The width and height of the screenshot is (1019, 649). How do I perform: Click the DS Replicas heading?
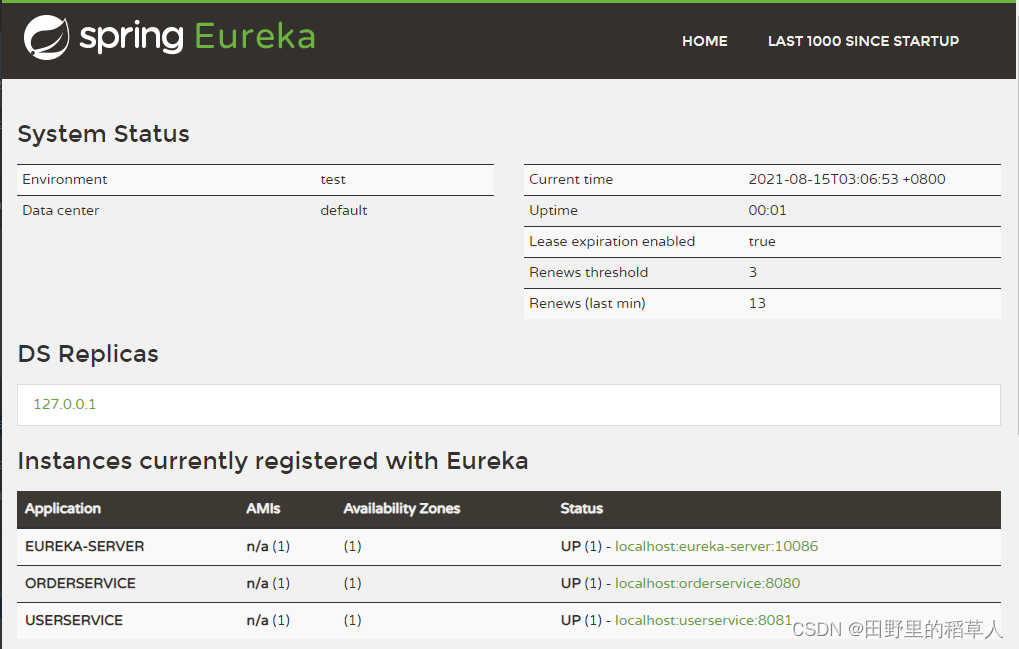tap(88, 354)
